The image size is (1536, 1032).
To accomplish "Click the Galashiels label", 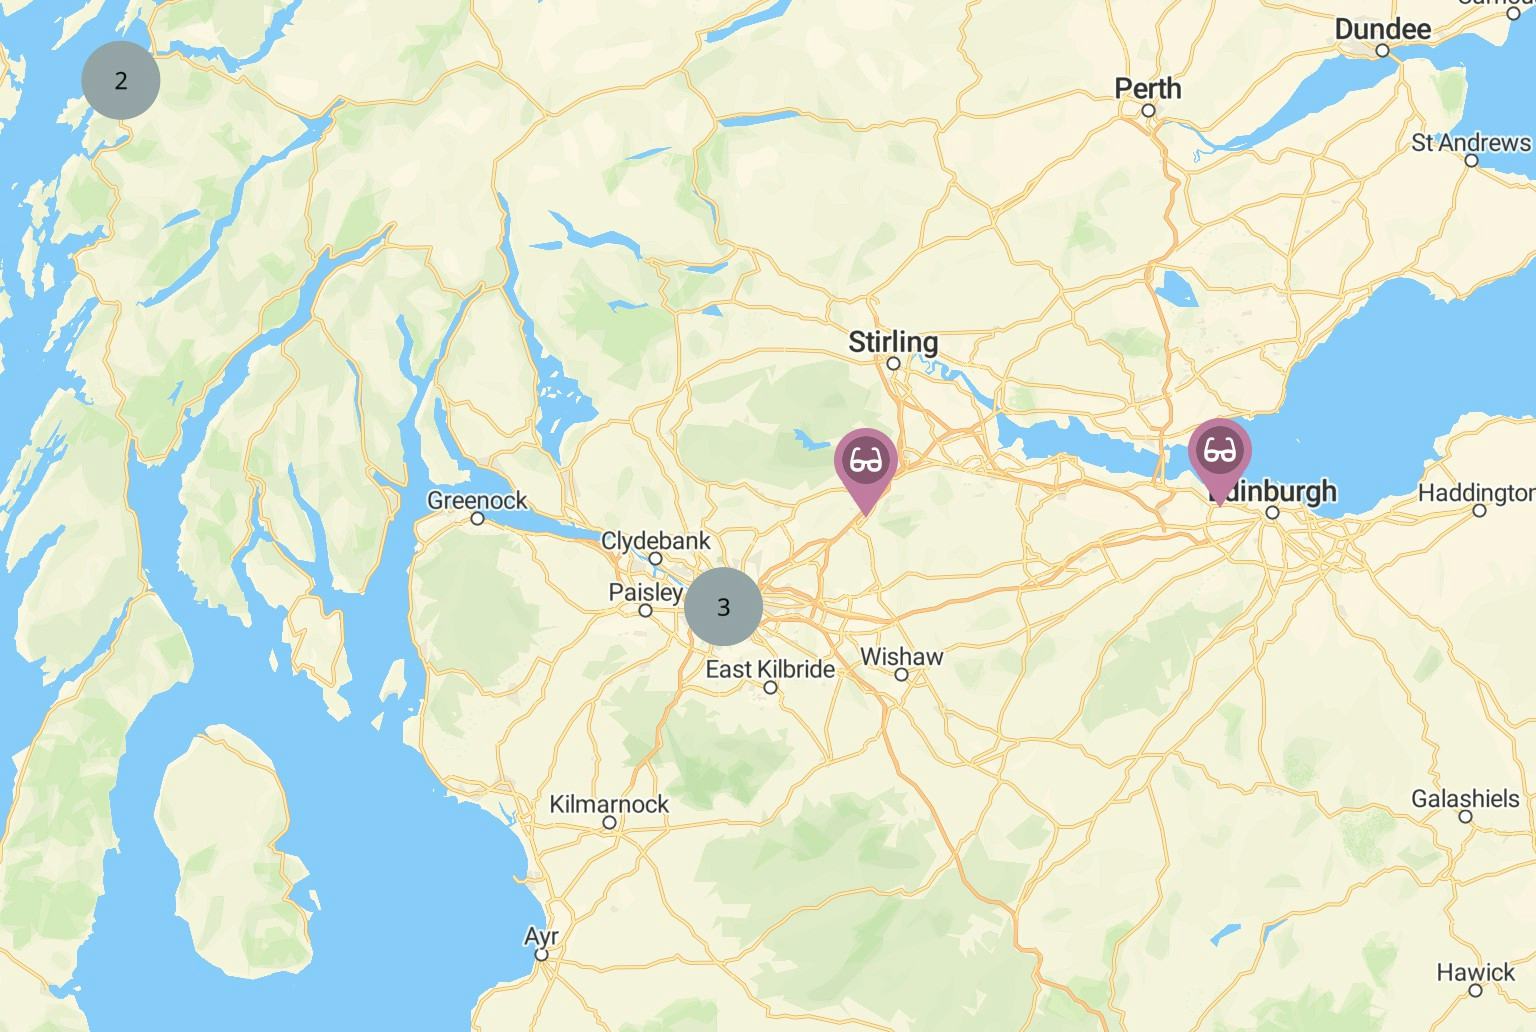I will [1465, 799].
